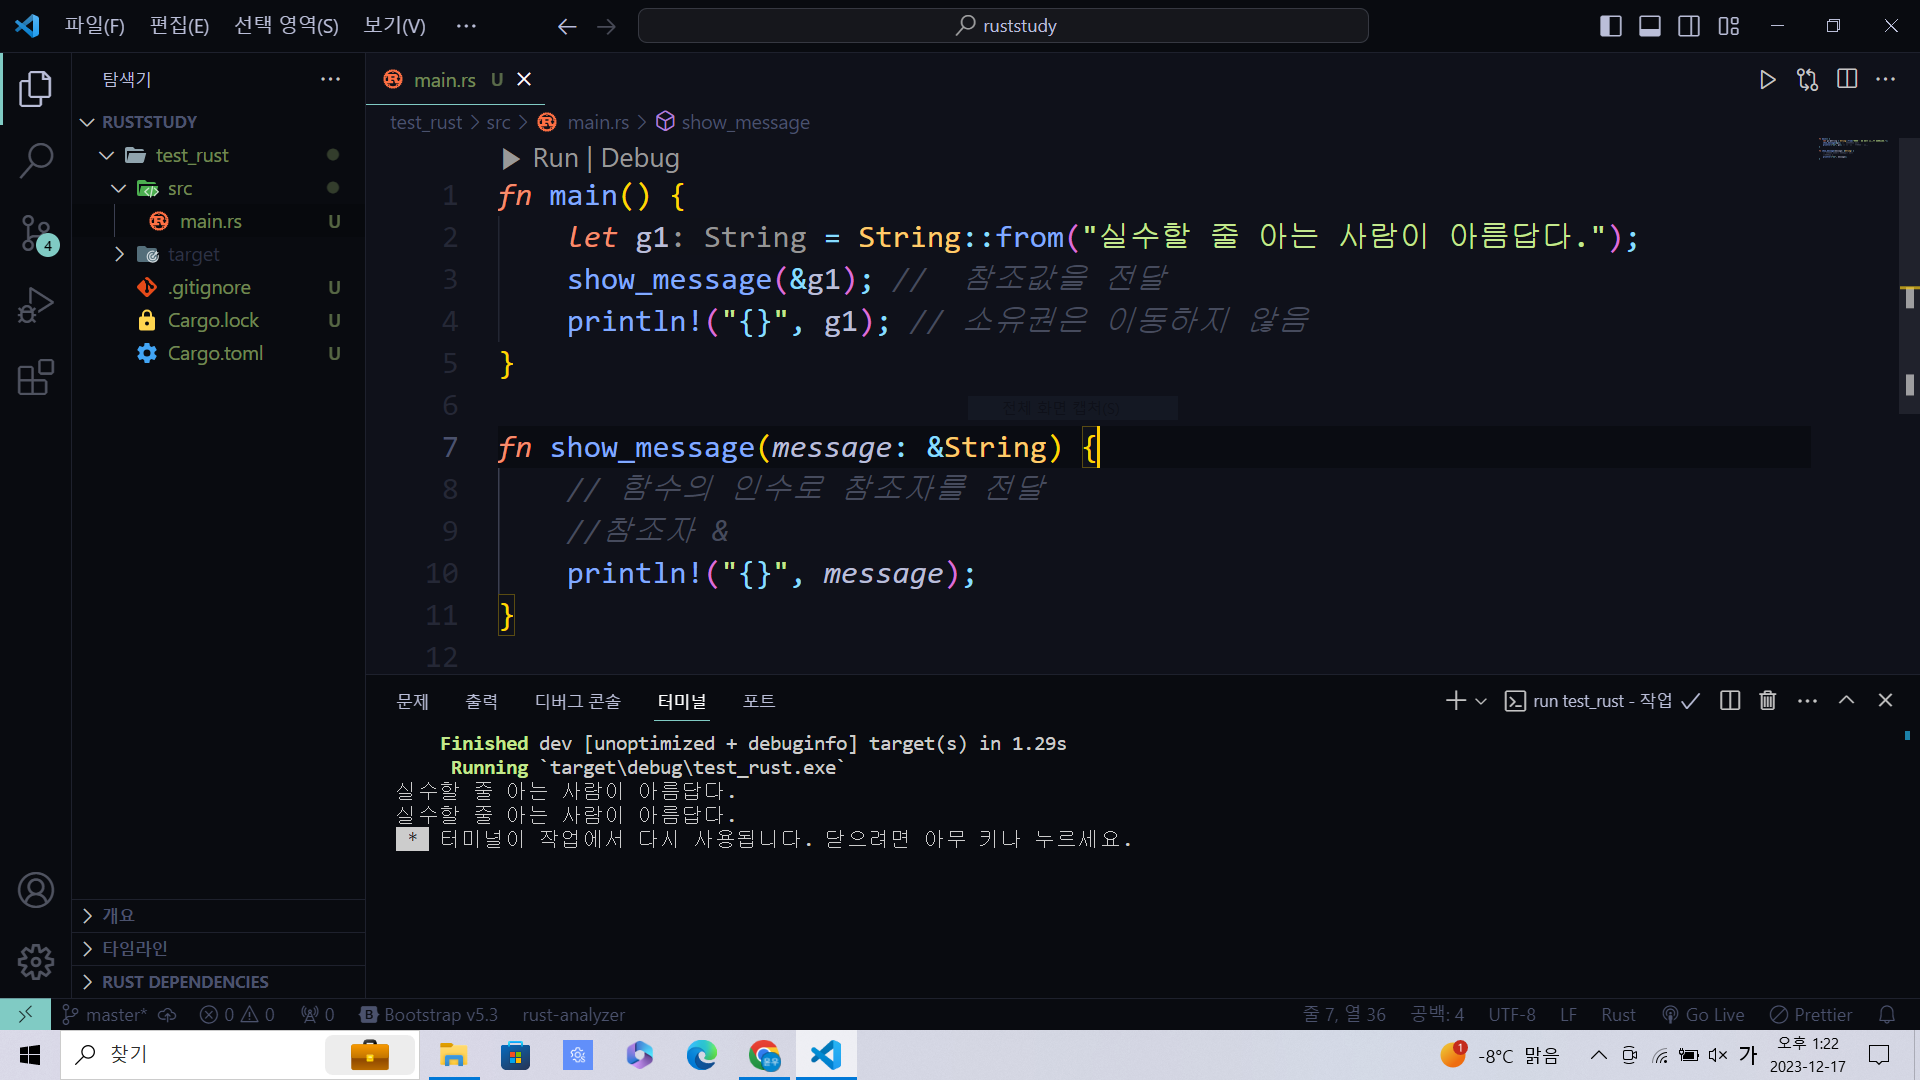Toggle secondary sidebar layout button

1689,26
